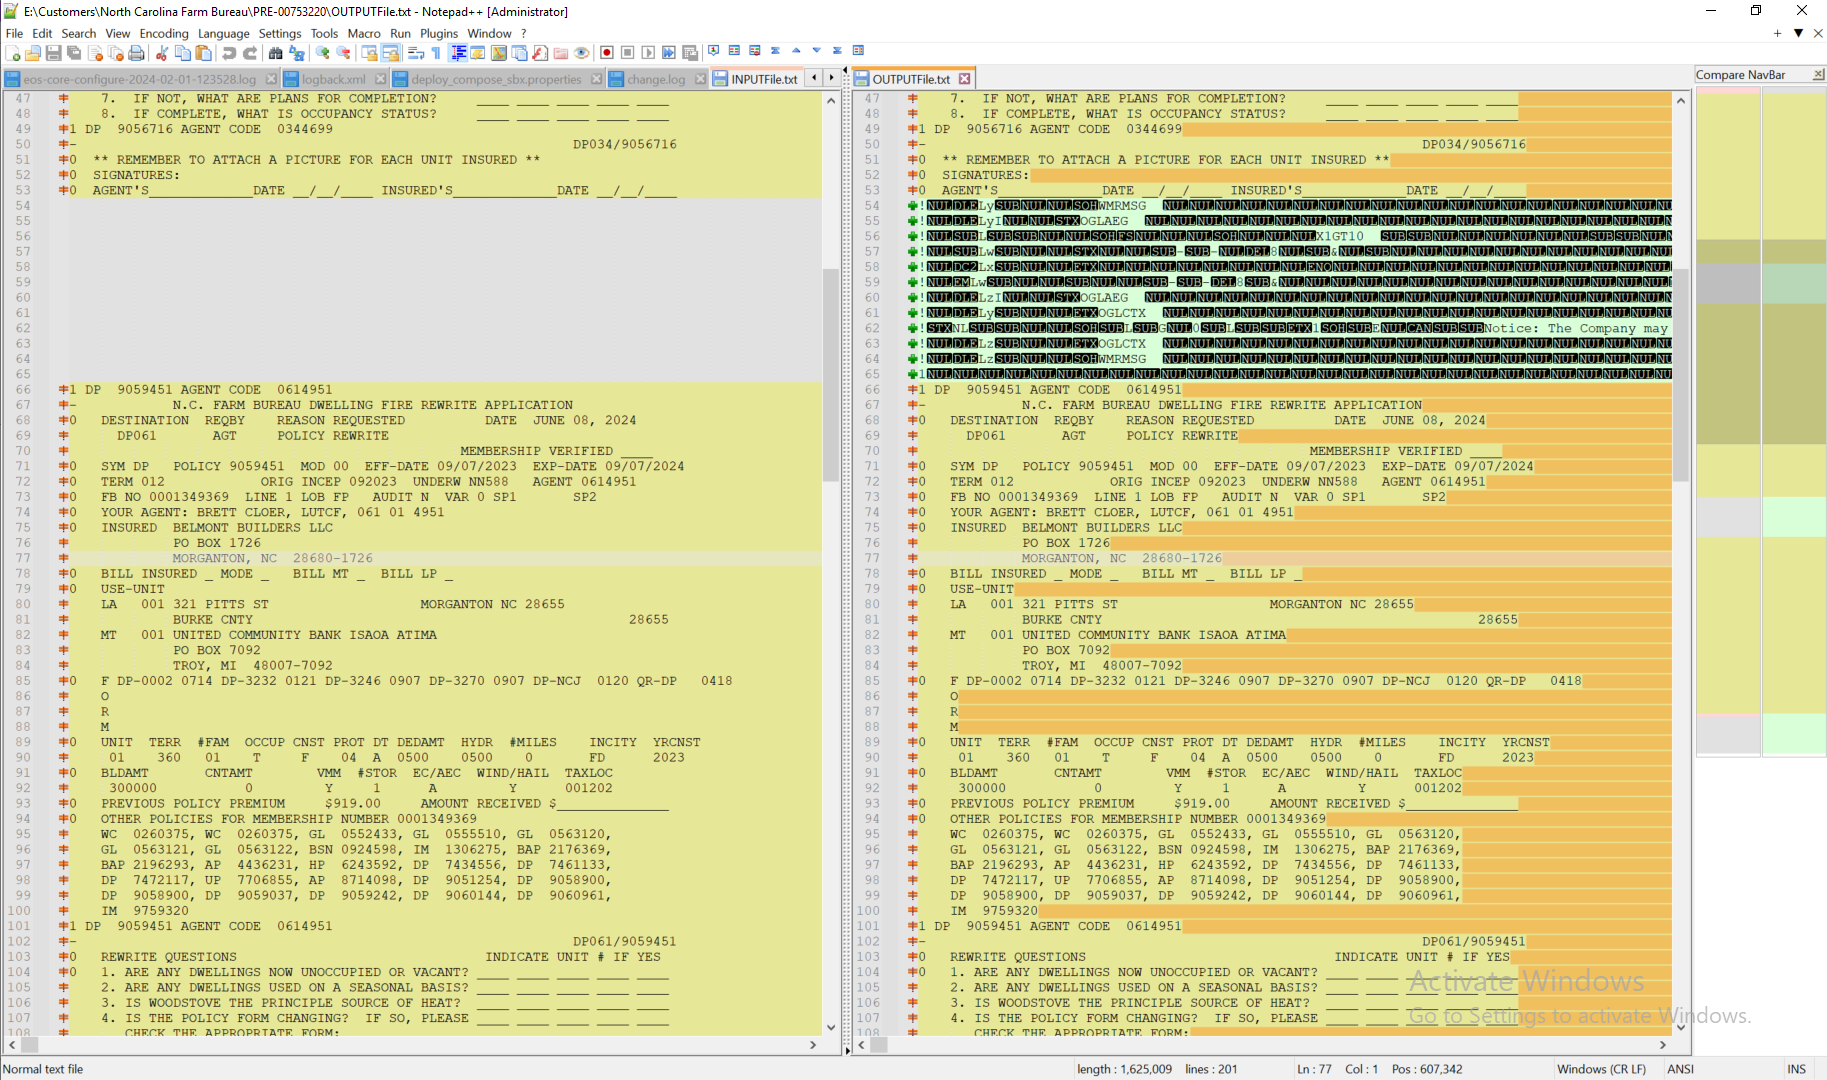Open the Function List panel icon

click(x=540, y=52)
